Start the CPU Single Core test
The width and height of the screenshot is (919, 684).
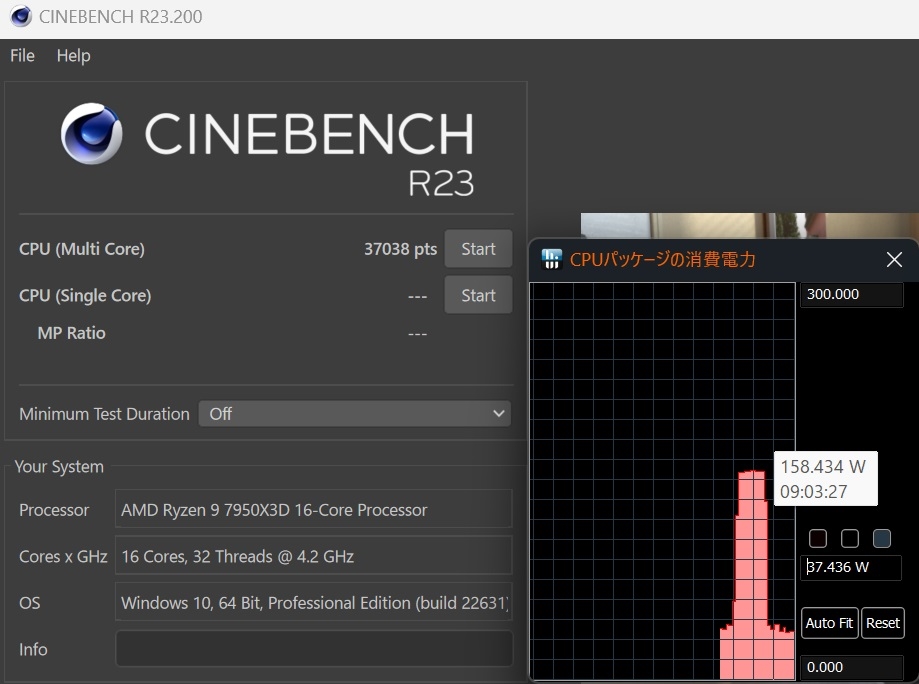tap(478, 295)
